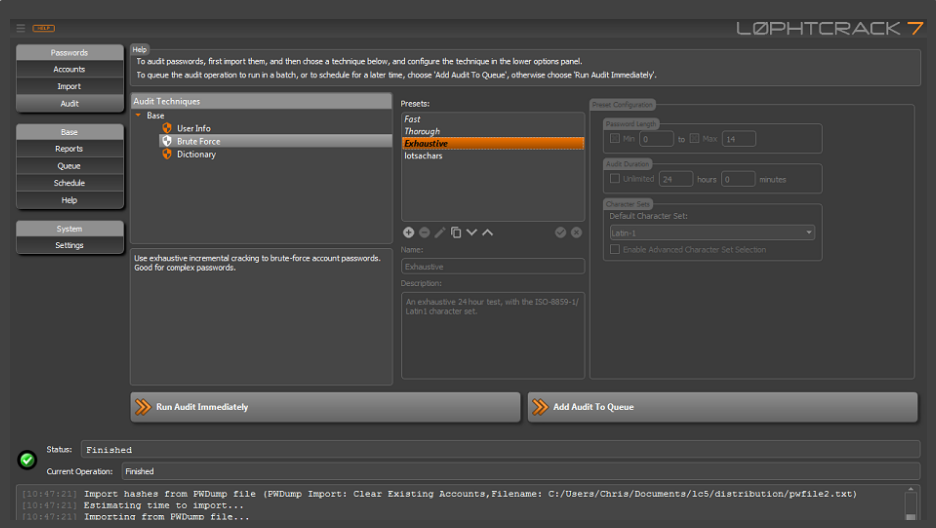Select the Dictionary audit technique

point(196,154)
